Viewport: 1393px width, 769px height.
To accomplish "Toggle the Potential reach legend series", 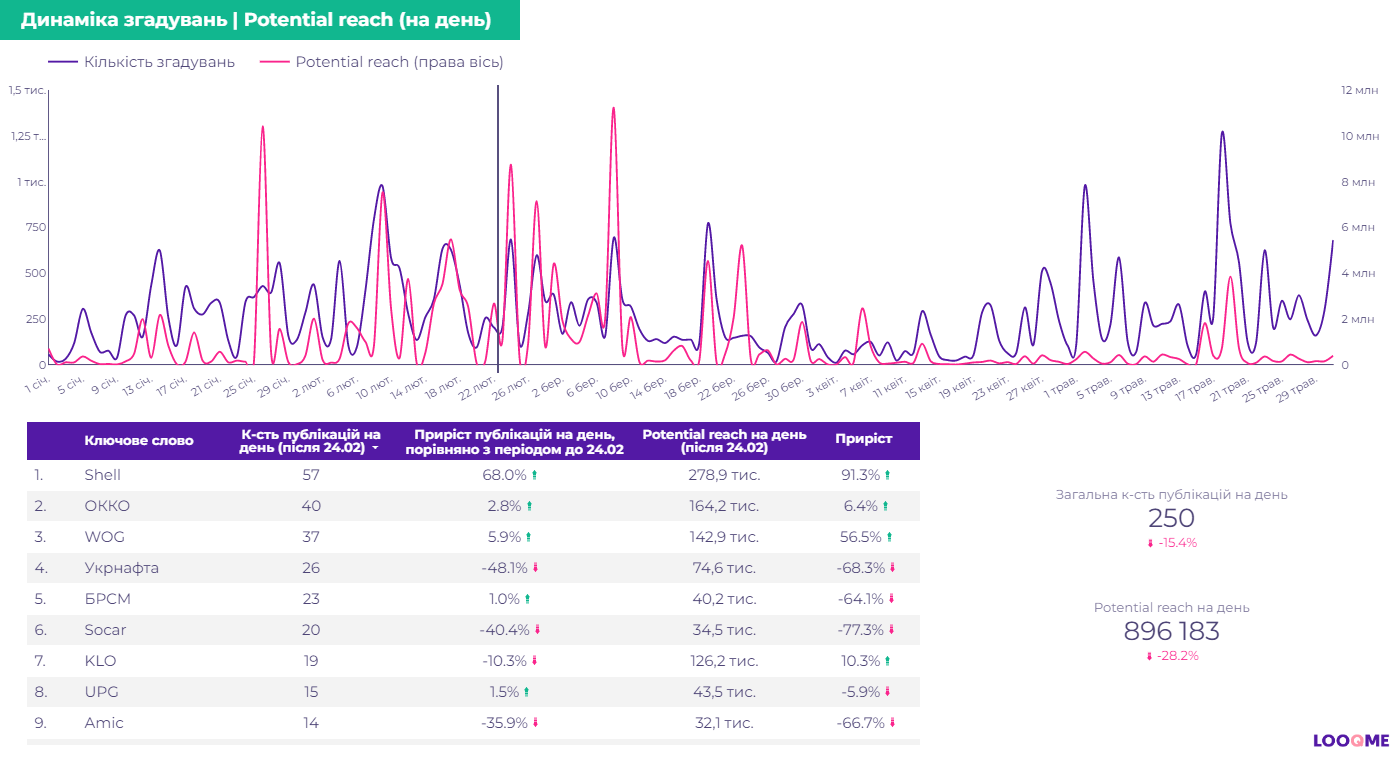I will (381, 62).
